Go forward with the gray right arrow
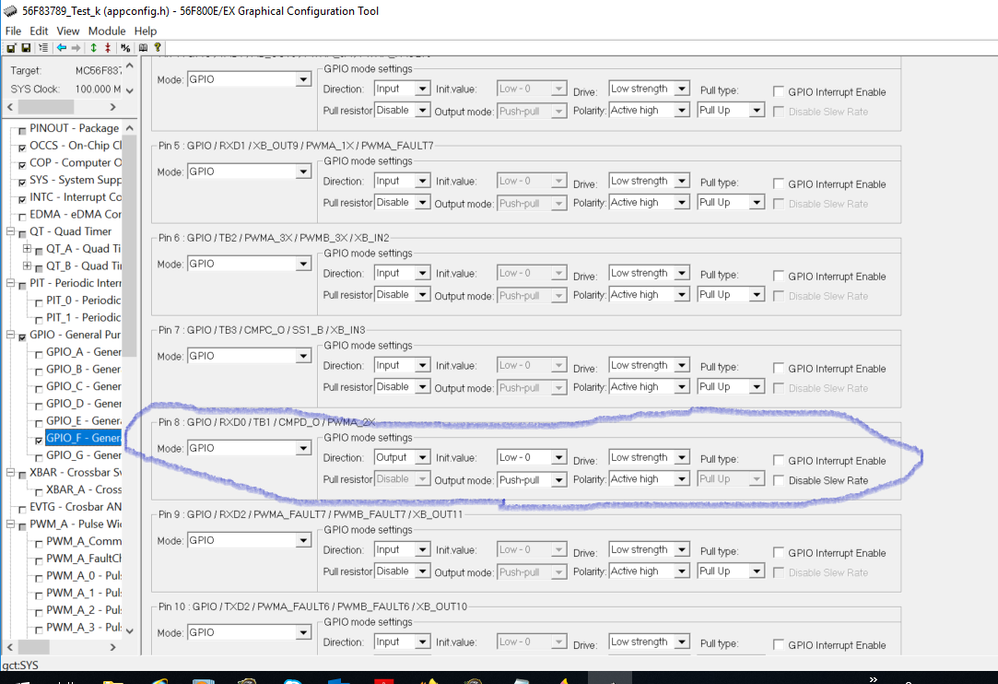The image size is (998, 684). click(x=76, y=48)
